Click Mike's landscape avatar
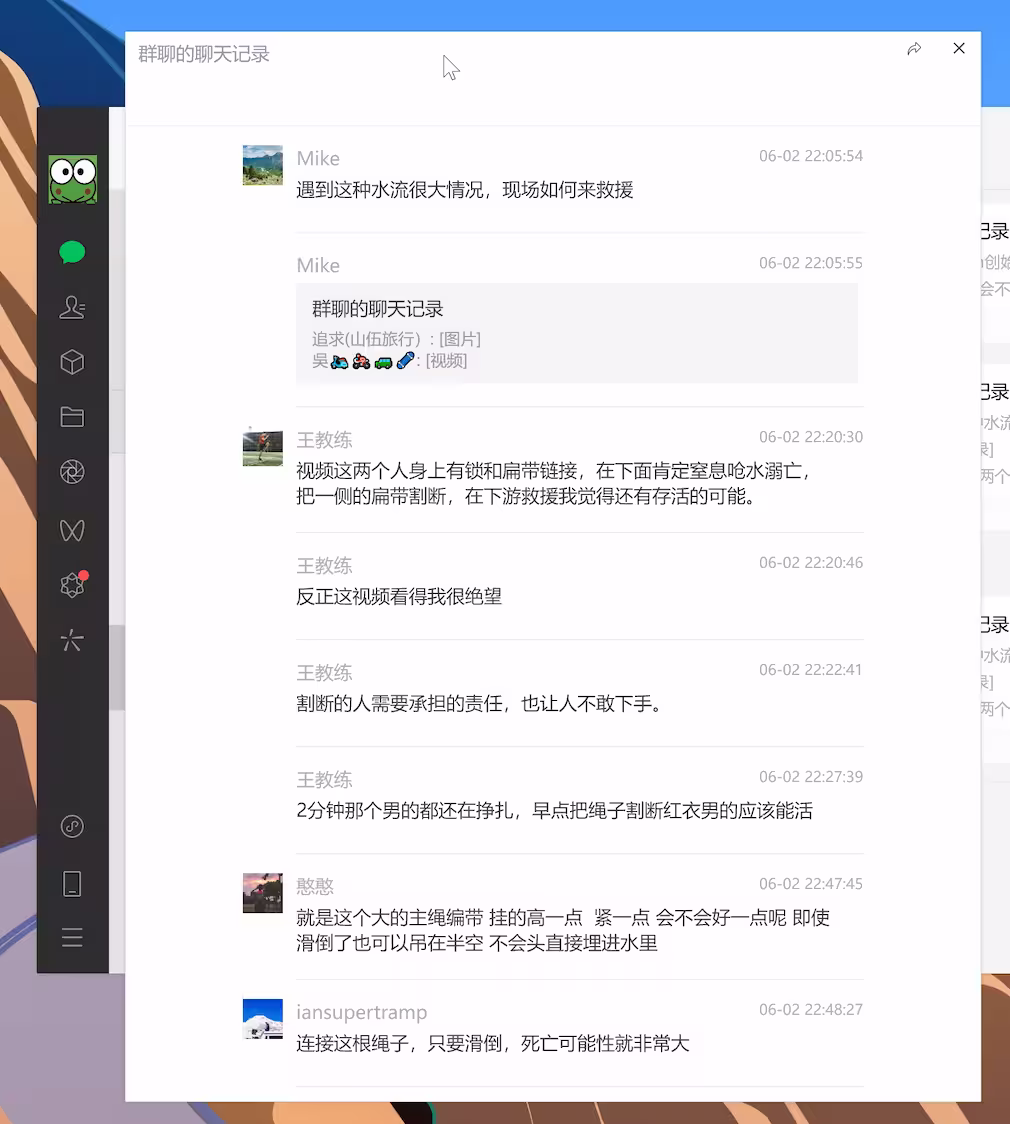Viewport: 1010px width, 1124px height. [262, 165]
